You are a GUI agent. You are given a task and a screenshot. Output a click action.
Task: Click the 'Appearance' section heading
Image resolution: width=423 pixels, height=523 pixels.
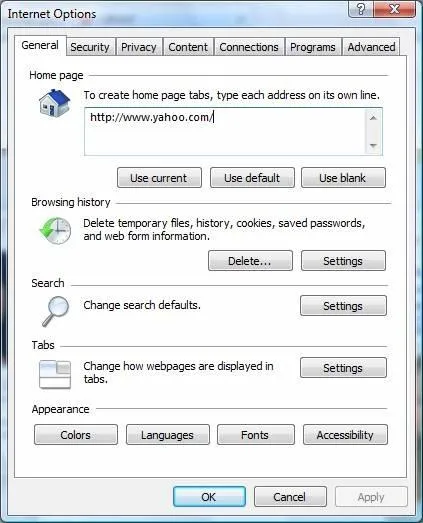click(x=60, y=409)
